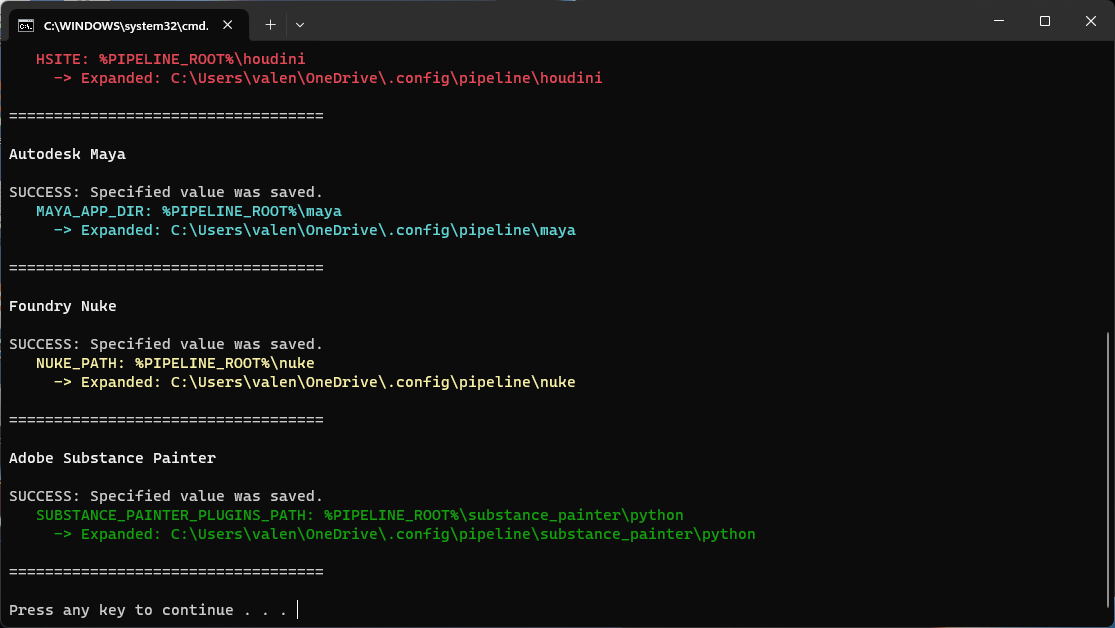Click the yellow NUKE_PATH variable line
Viewport: 1115px width, 628px height.
pyautogui.click(x=175, y=363)
